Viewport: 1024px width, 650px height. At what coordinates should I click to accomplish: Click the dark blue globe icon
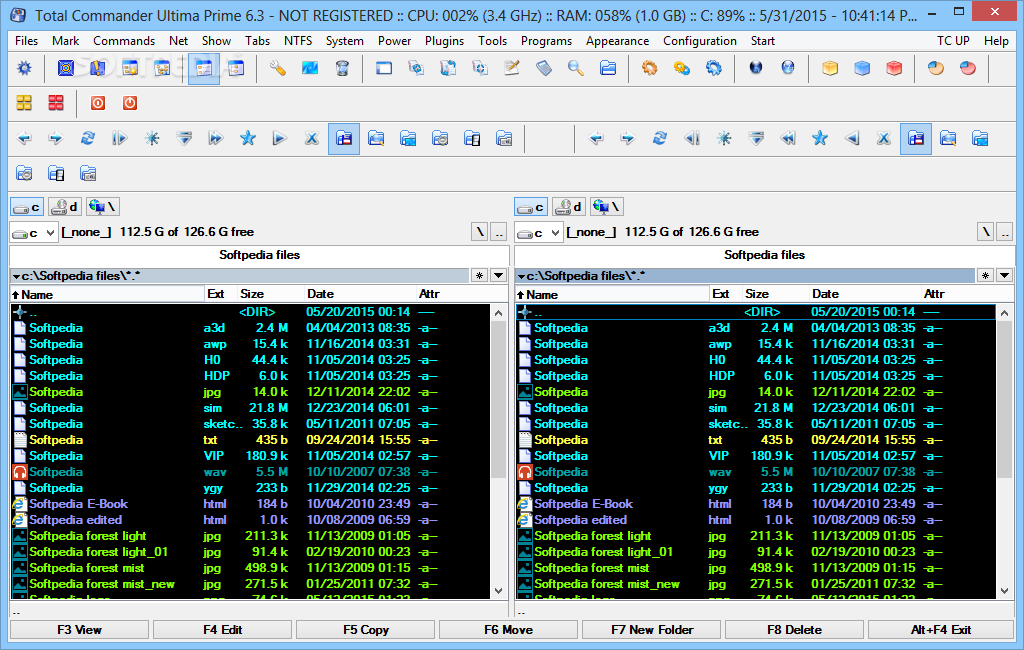click(x=756, y=68)
